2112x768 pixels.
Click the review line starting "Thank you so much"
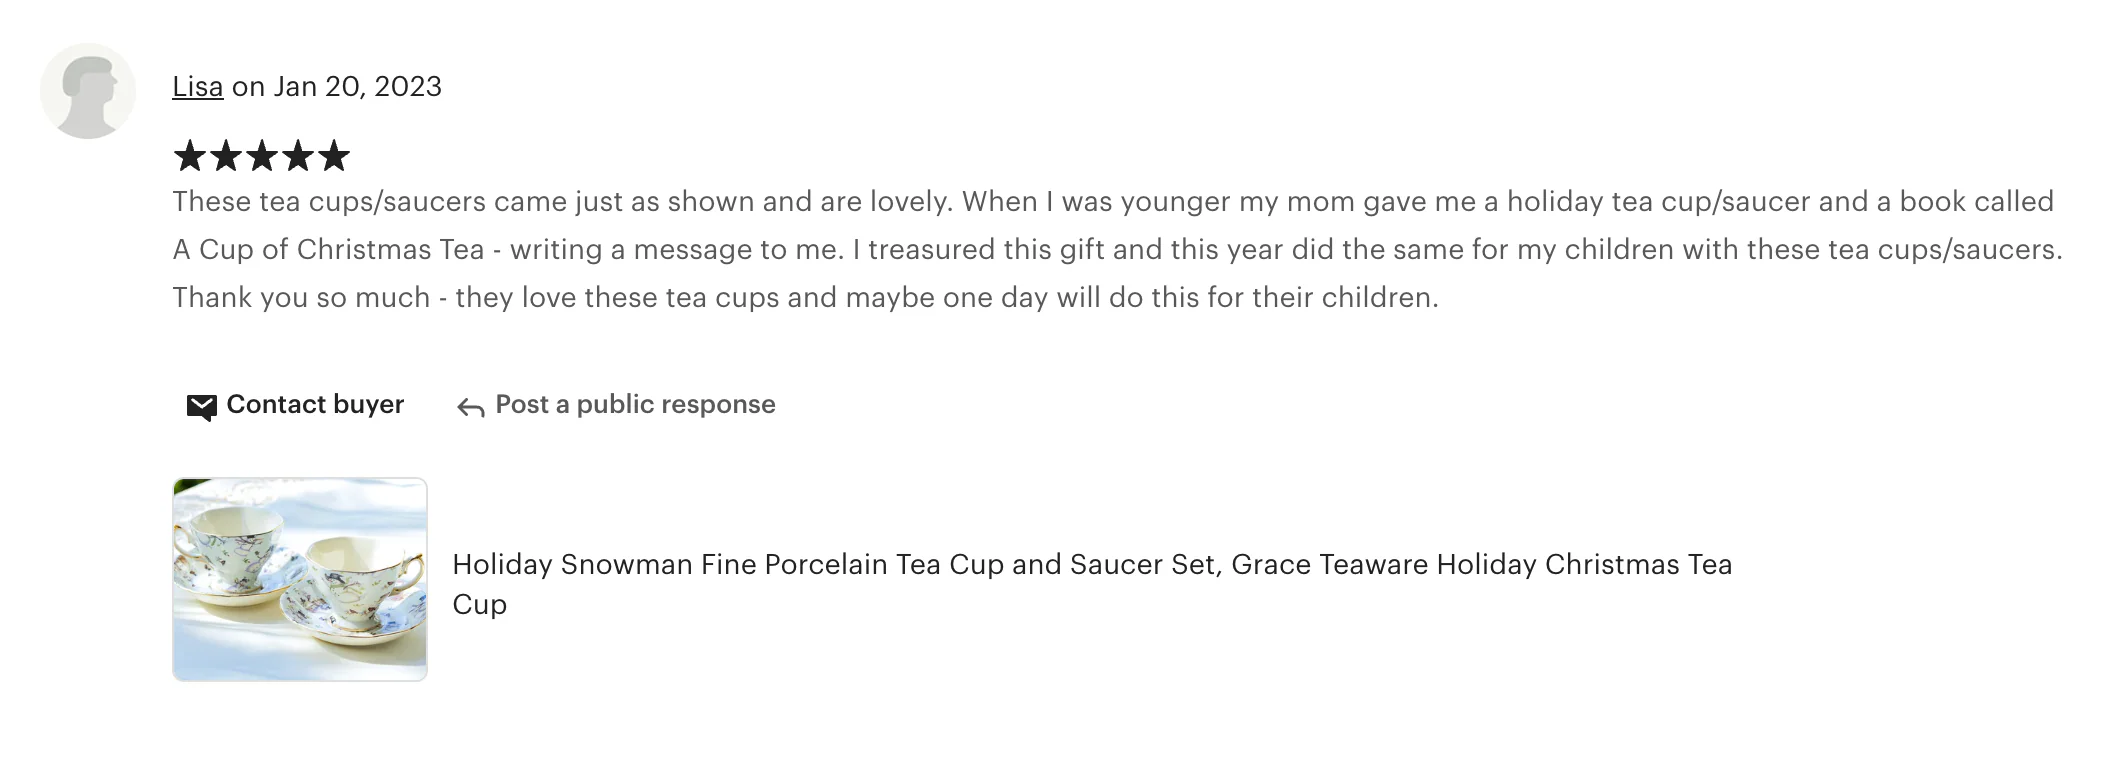805,298
